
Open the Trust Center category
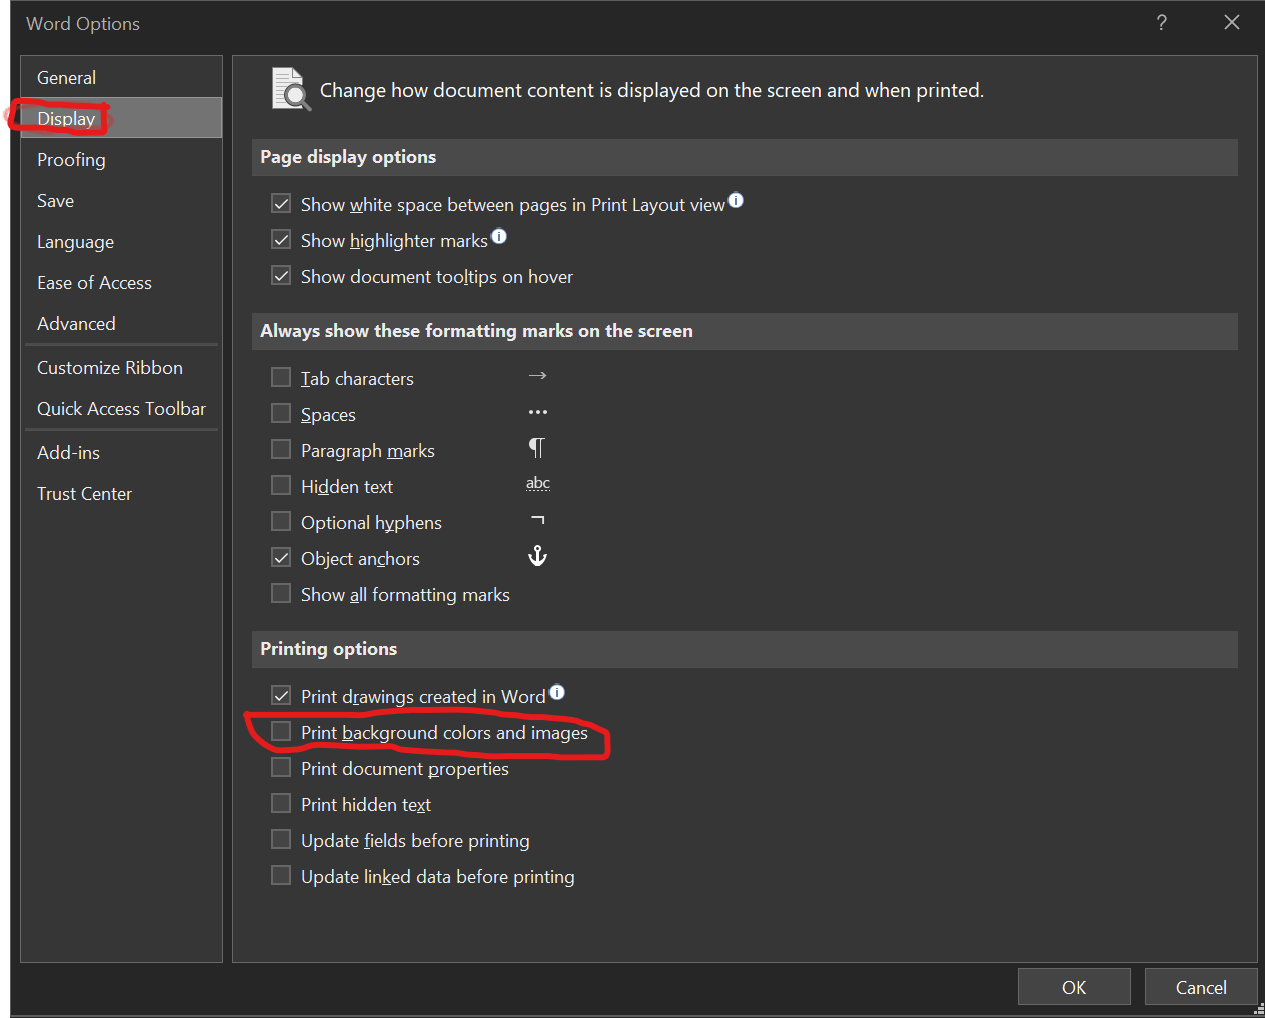121,493
